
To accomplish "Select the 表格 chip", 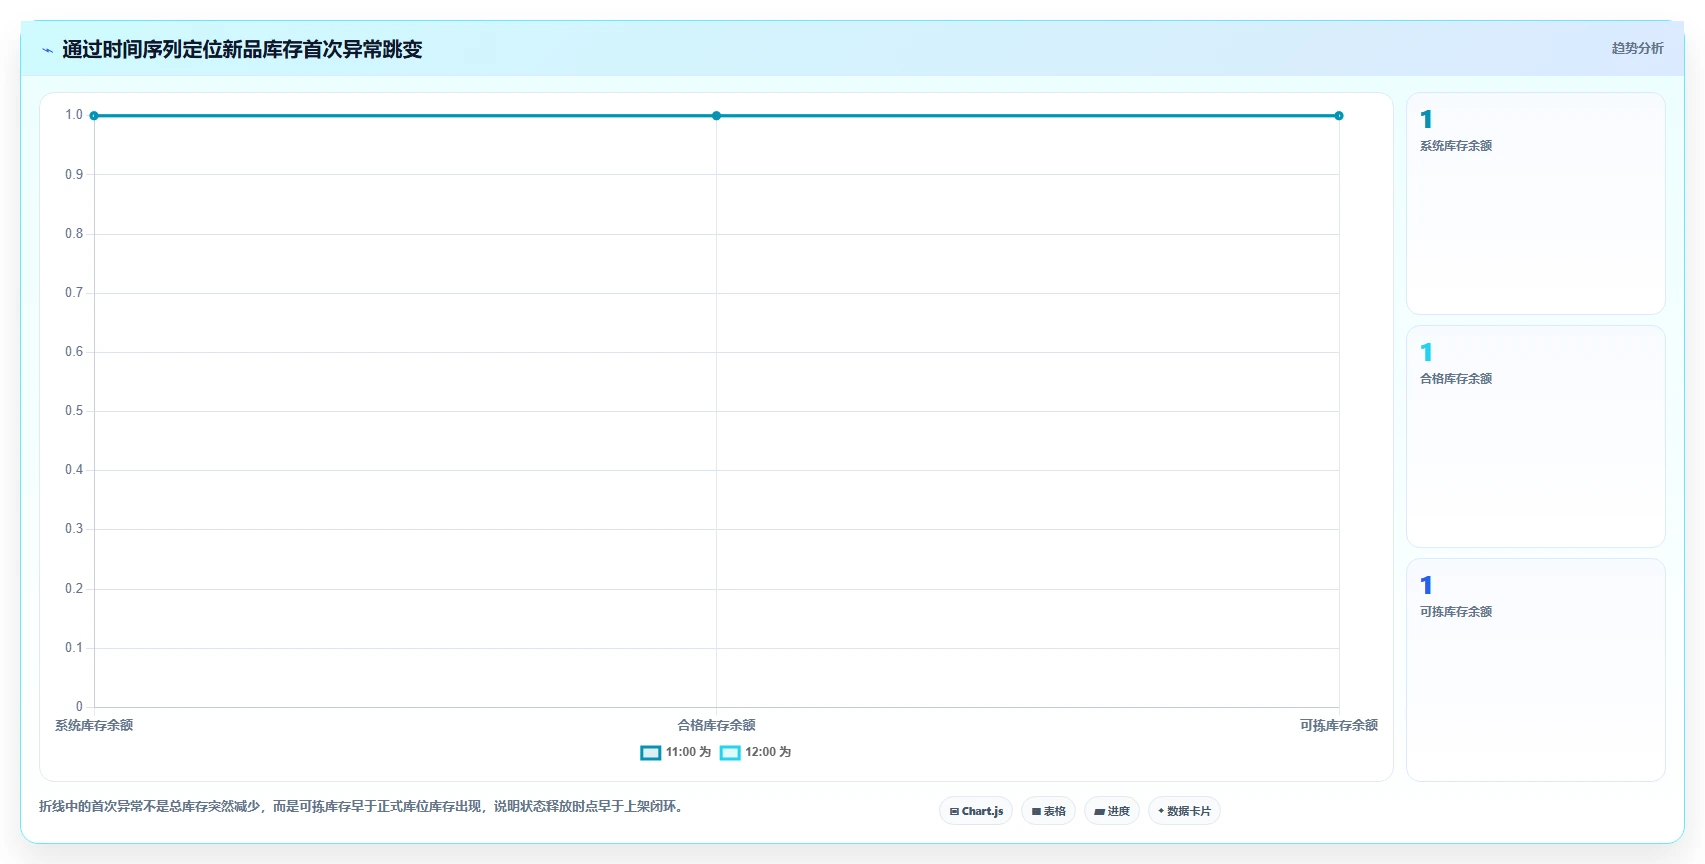I will [x=1048, y=811].
